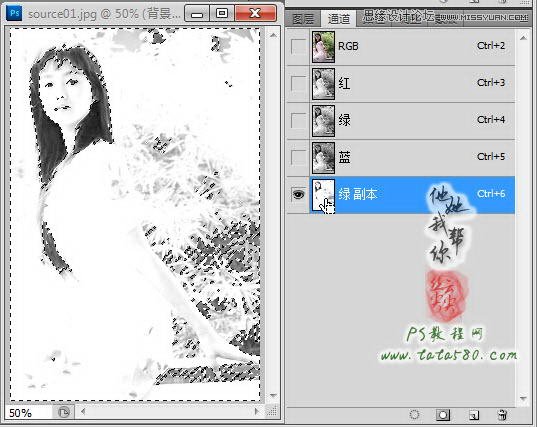Maximize the source01.jpg document window
537x427 pixels.
[222, 14]
